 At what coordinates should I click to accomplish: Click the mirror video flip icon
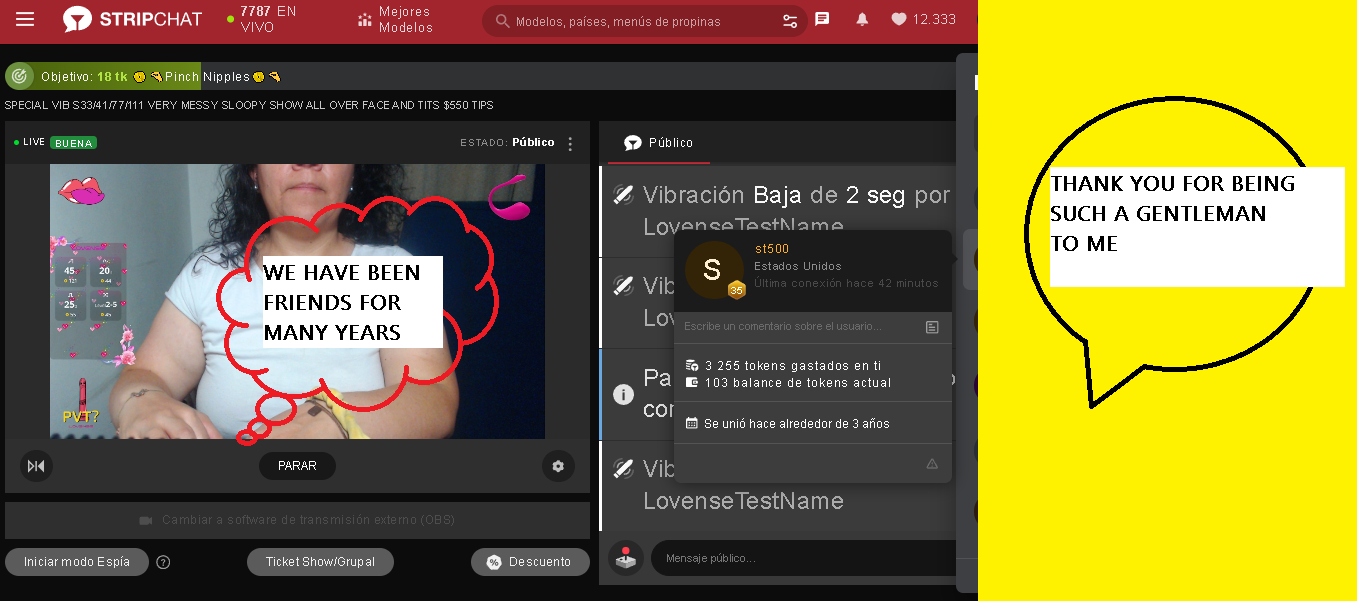[36, 466]
